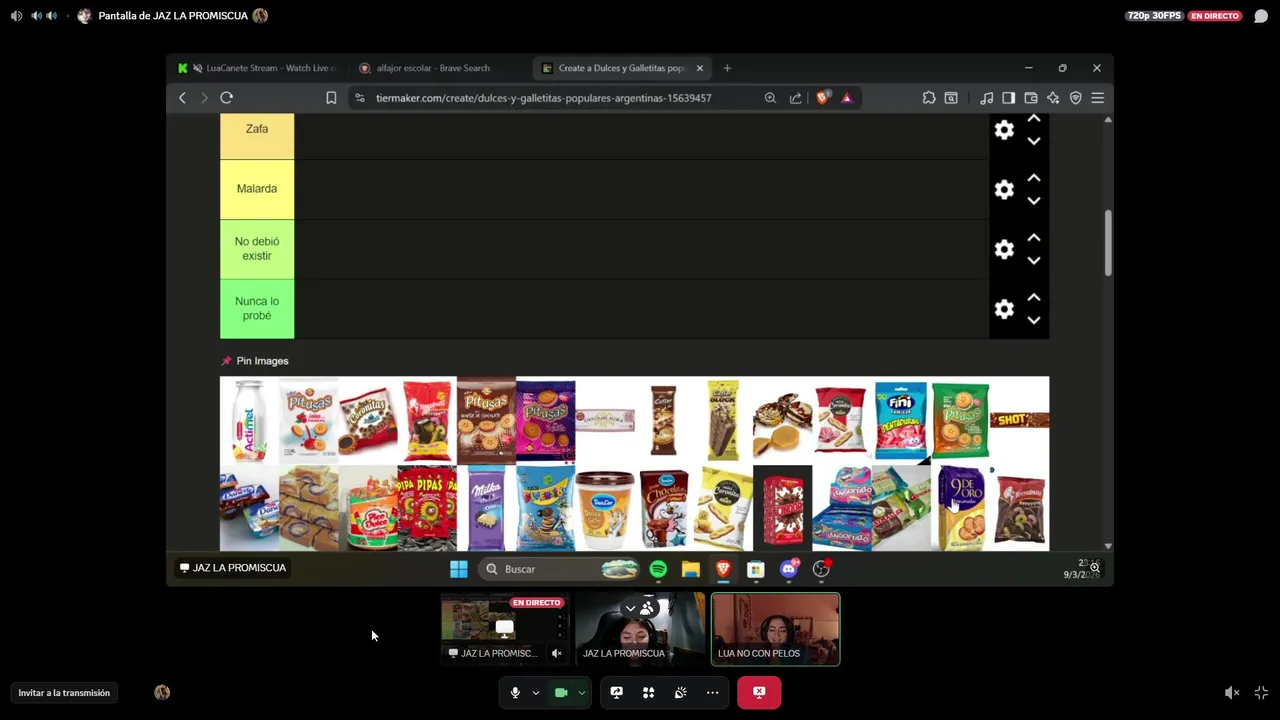Open browser hamburger menu
The width and height of the screenshot is (1280, 720).
tap(1098, 98)
